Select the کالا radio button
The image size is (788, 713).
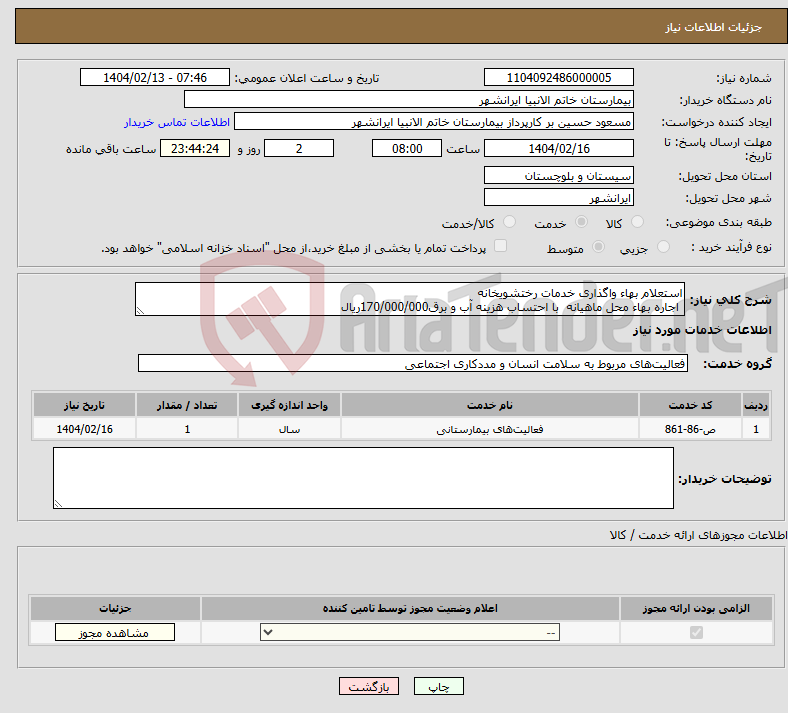(x=637, y=222)
